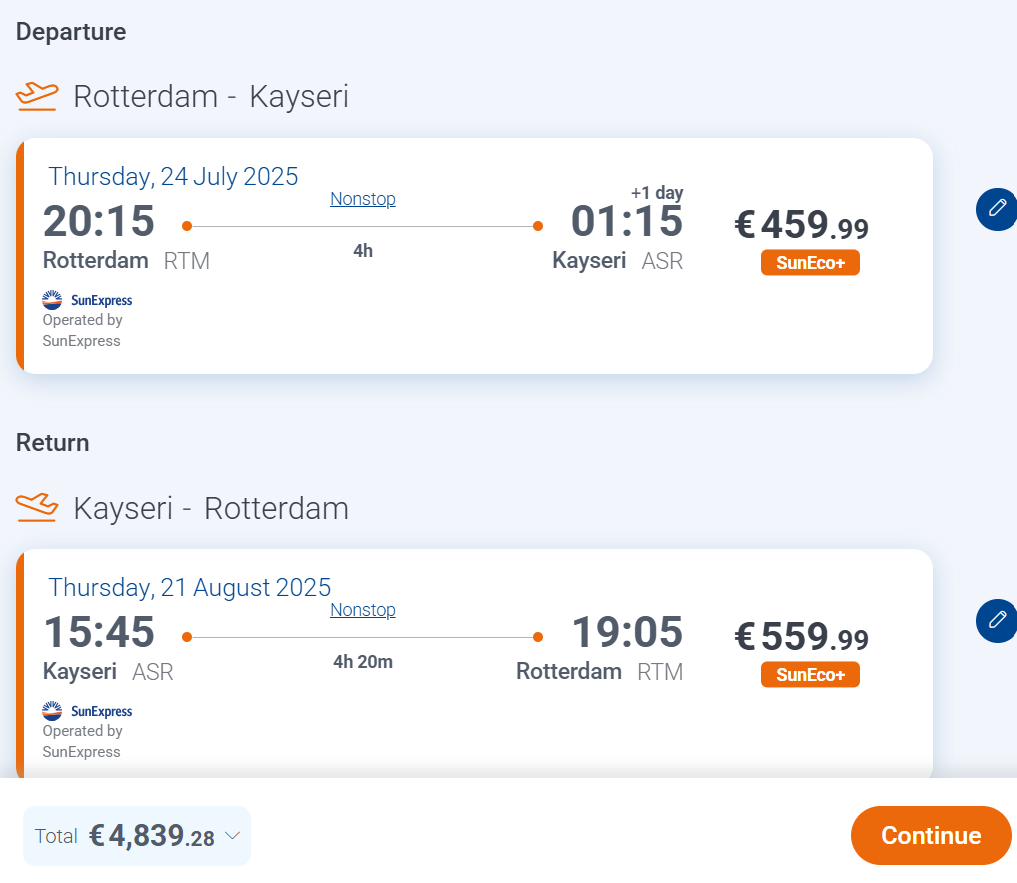Click the Total €4,839.28 summary box

tap(137, 836)
